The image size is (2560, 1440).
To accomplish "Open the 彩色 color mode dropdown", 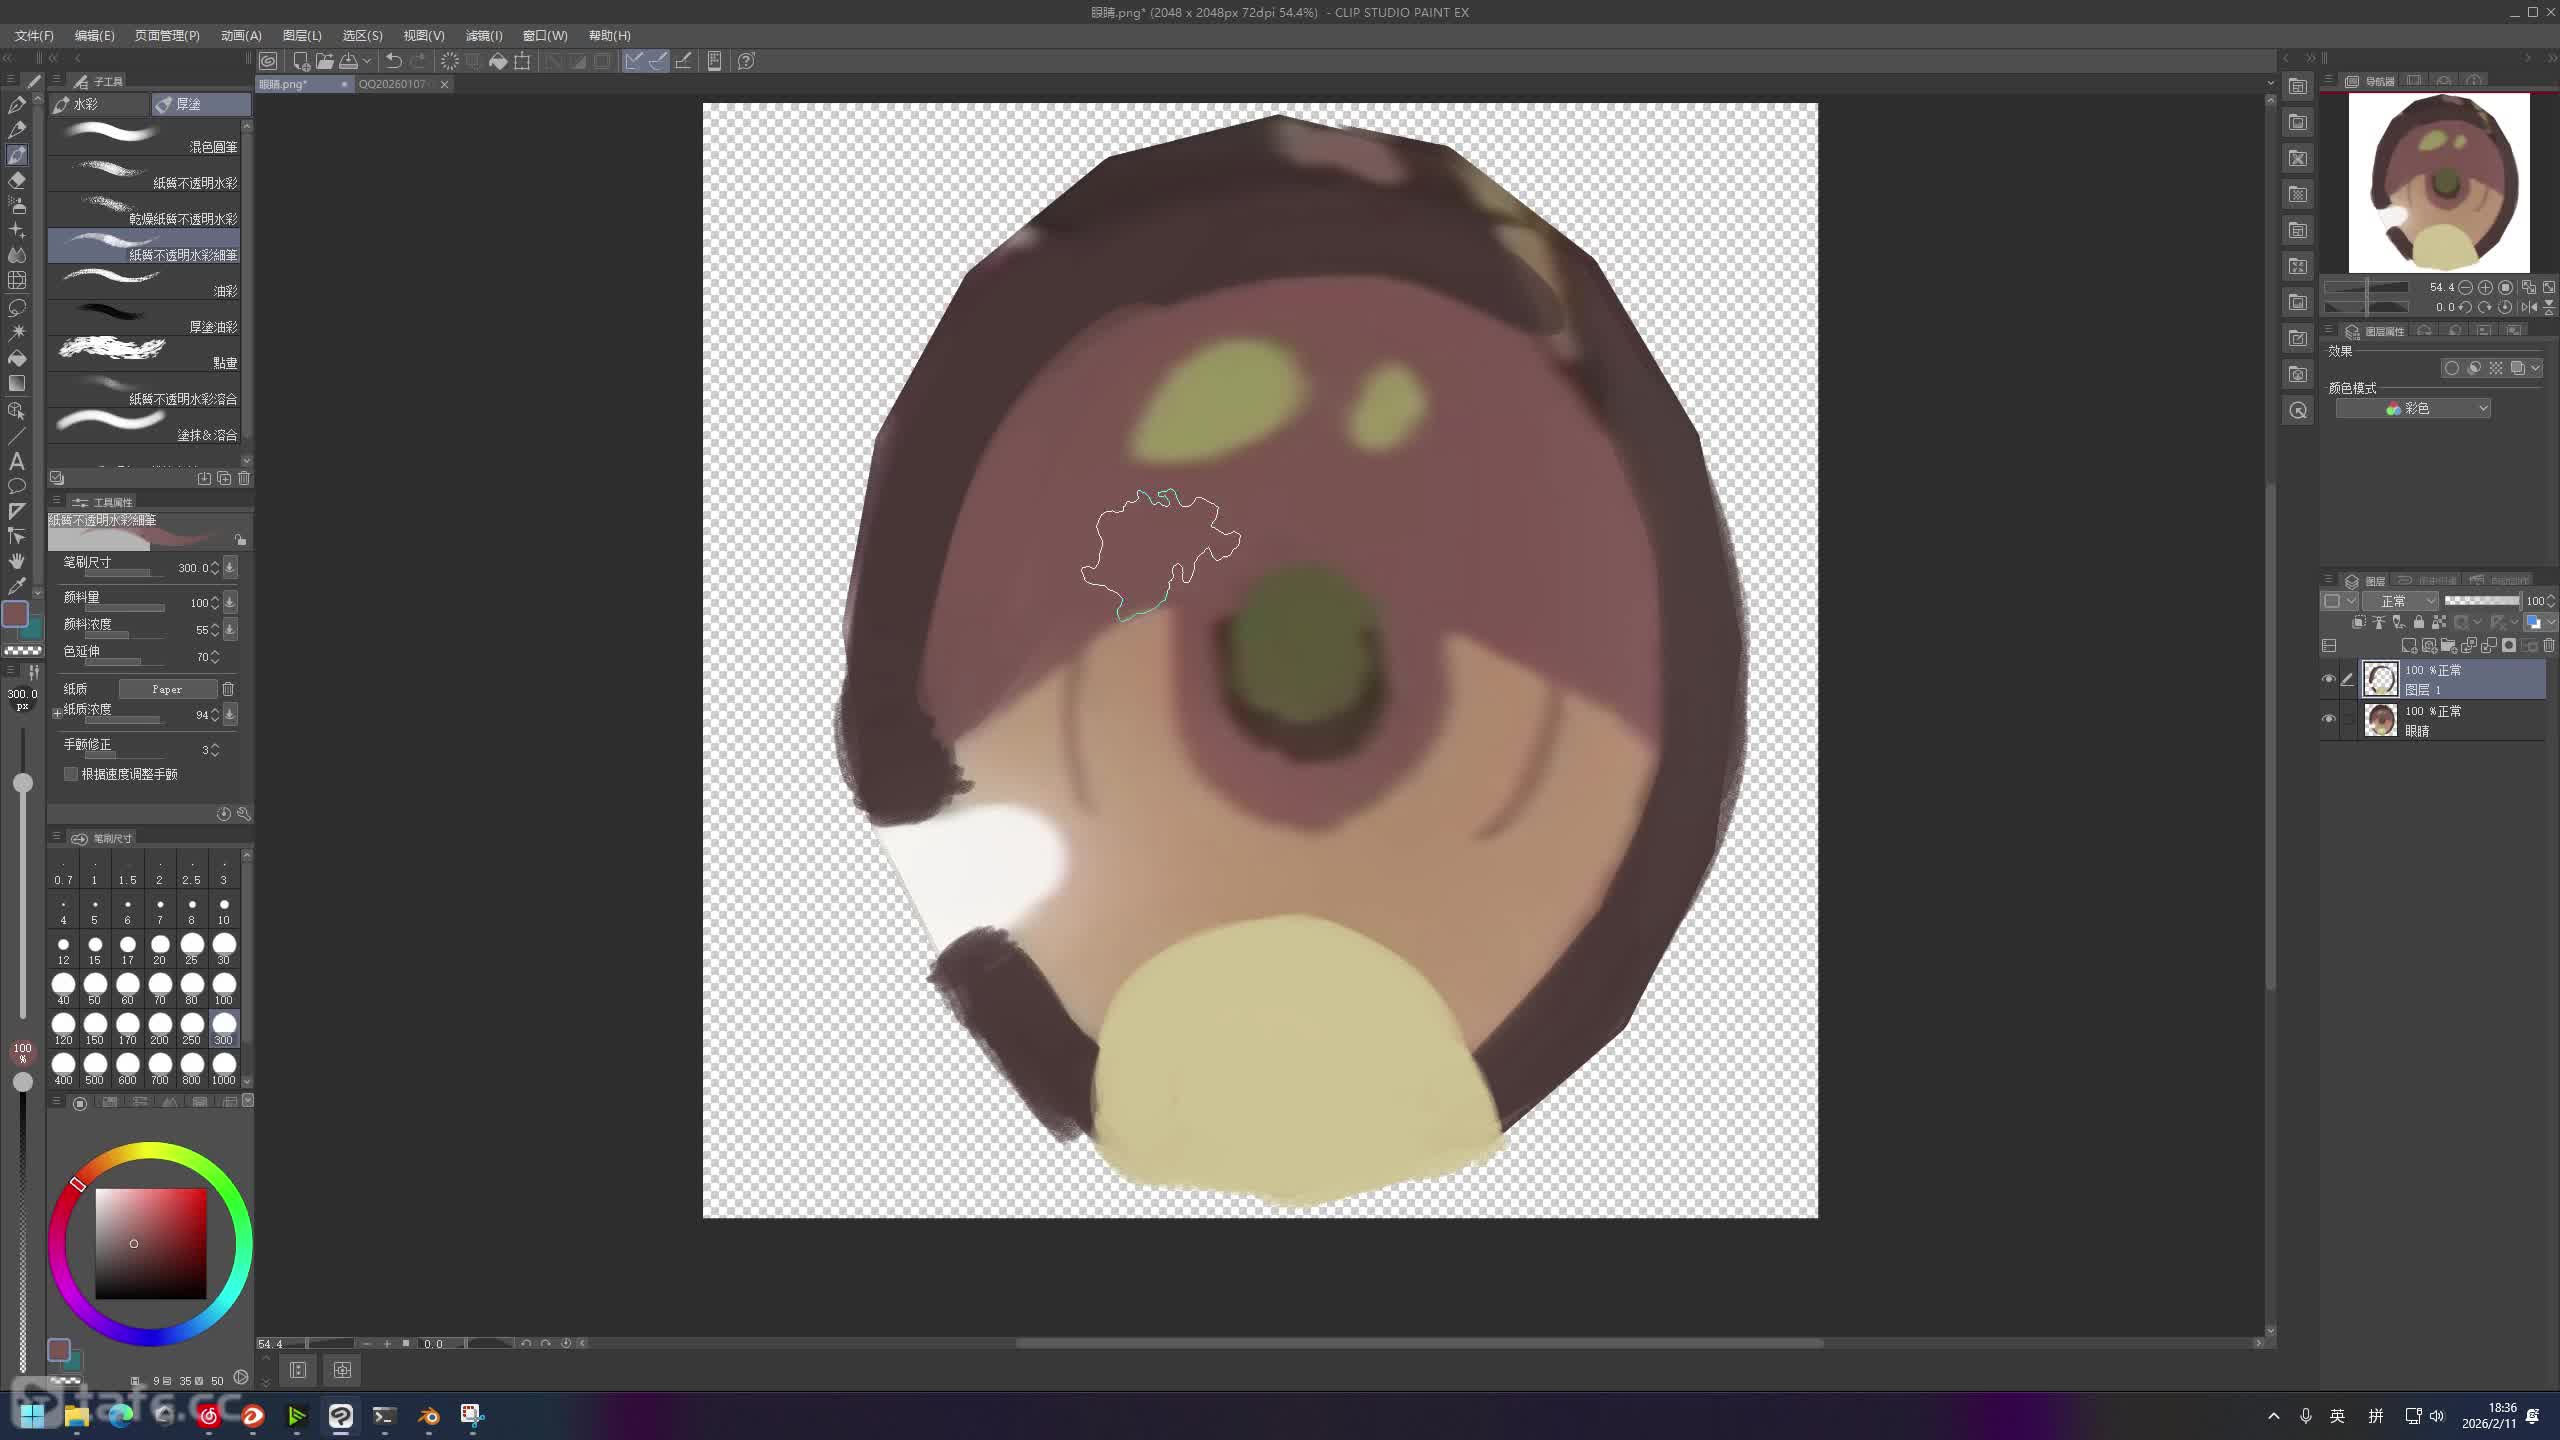I will pos(2413,408).
